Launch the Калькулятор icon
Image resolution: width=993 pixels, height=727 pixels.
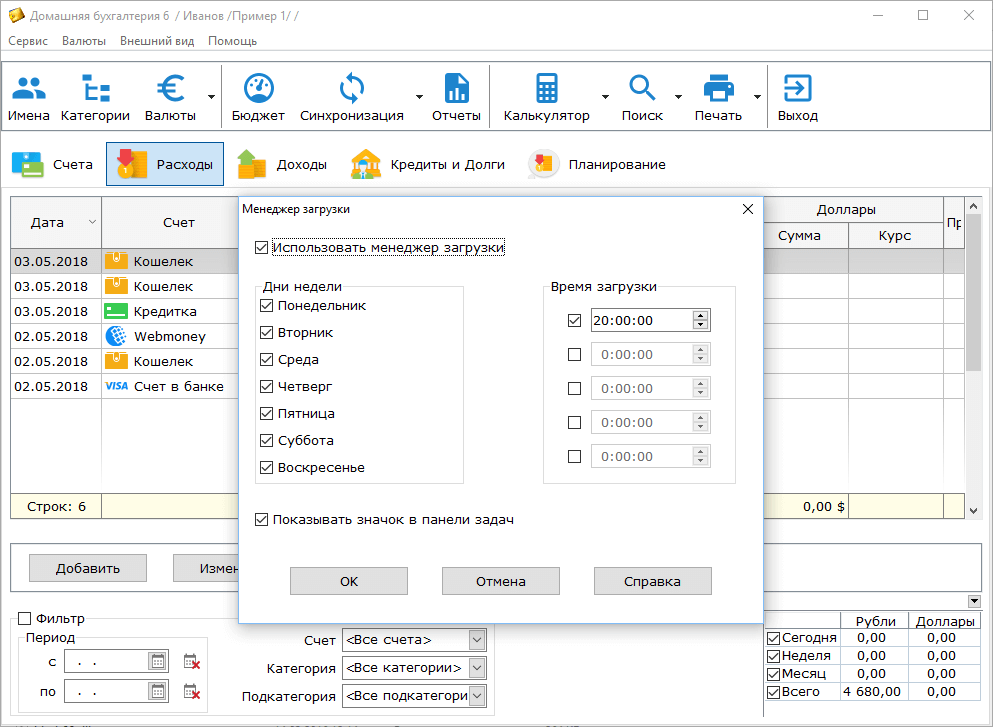point(546,98)
